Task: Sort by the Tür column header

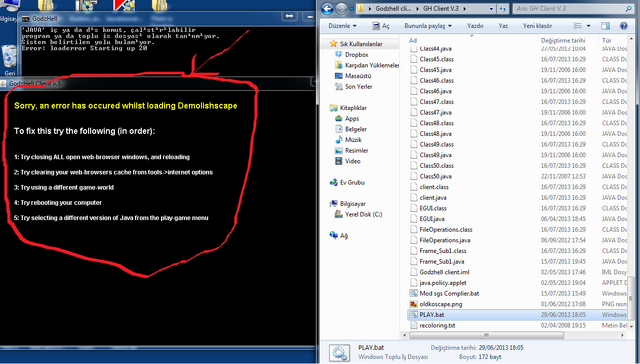Action: (x=607, y=40)
